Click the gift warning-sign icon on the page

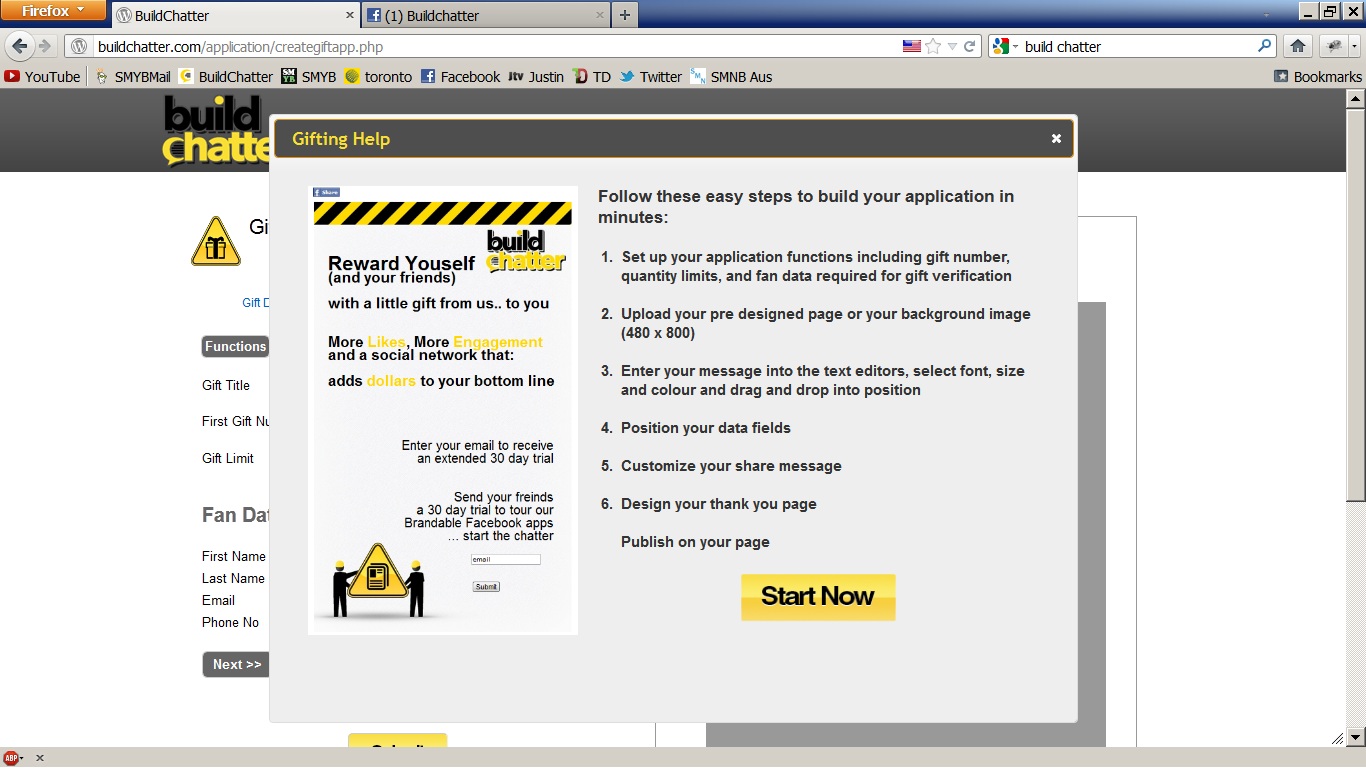tap(216, 241)
